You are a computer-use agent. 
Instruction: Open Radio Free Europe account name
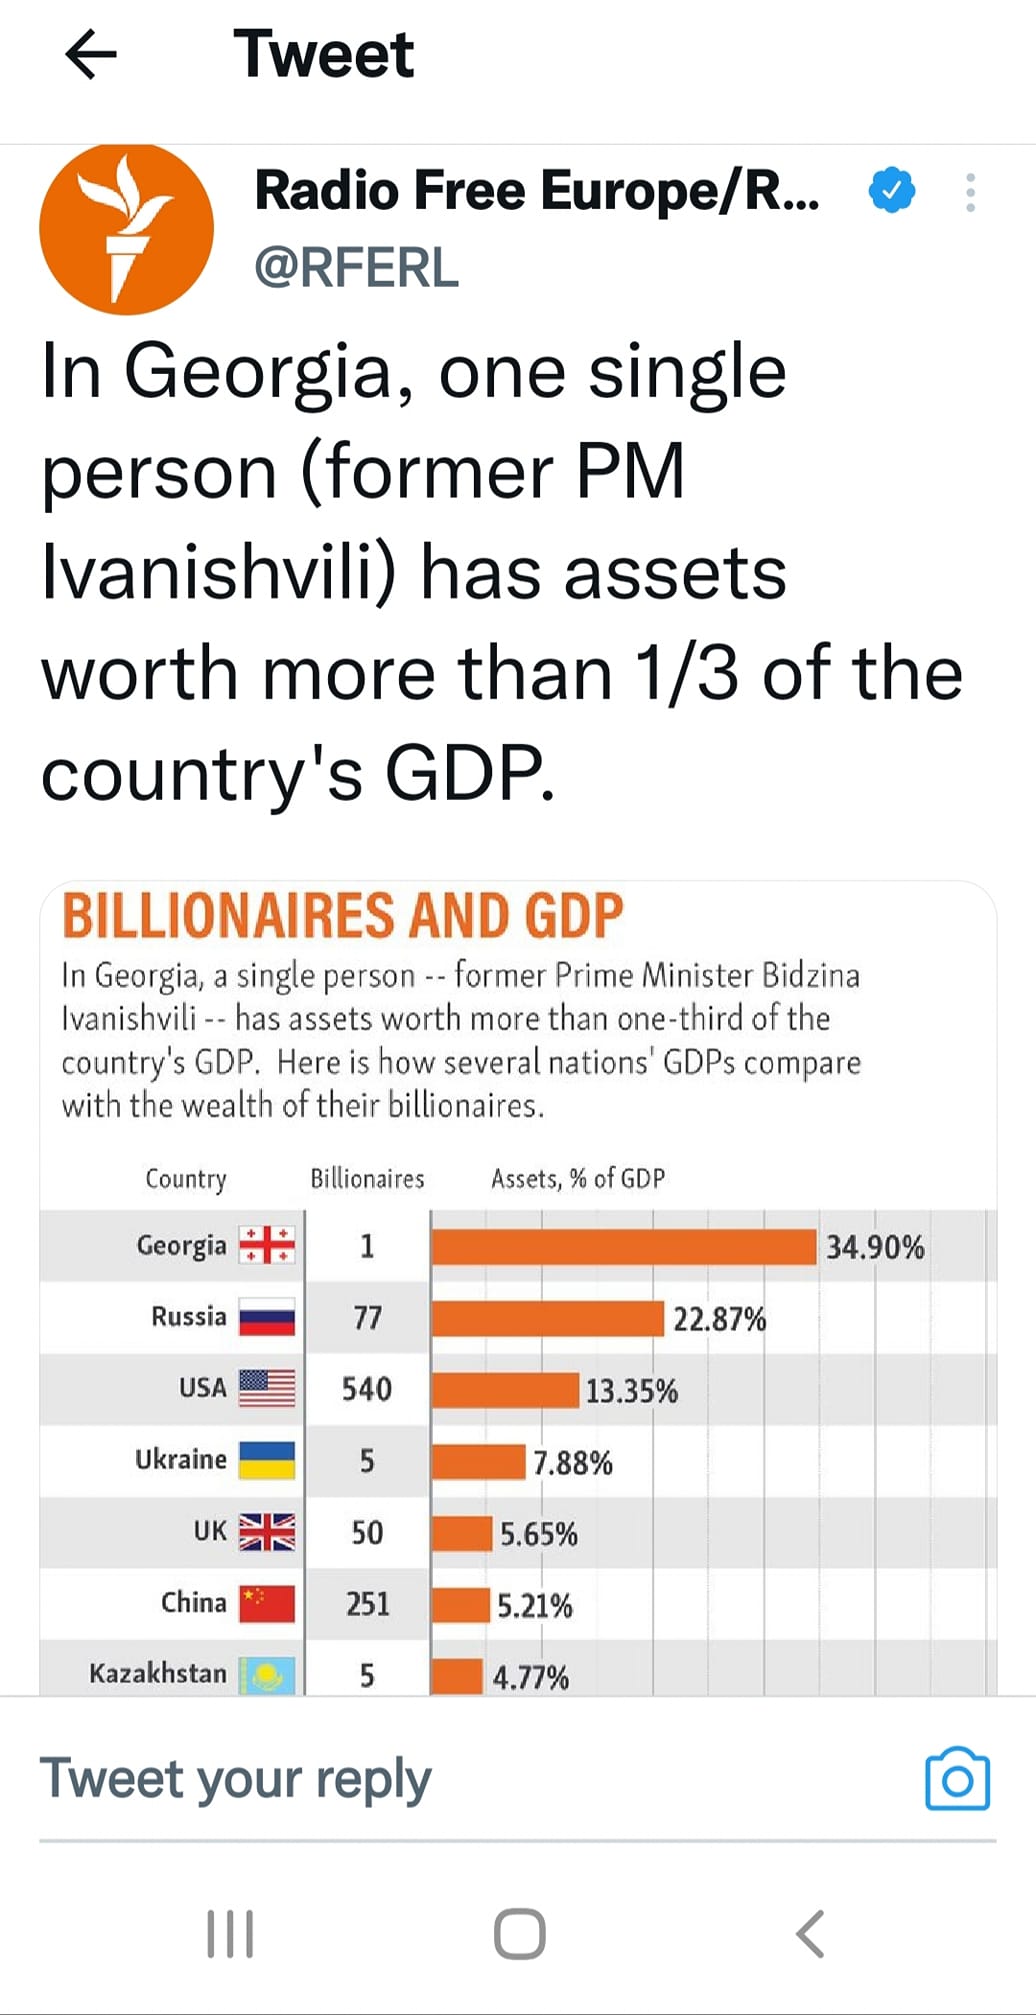point(537,190)
